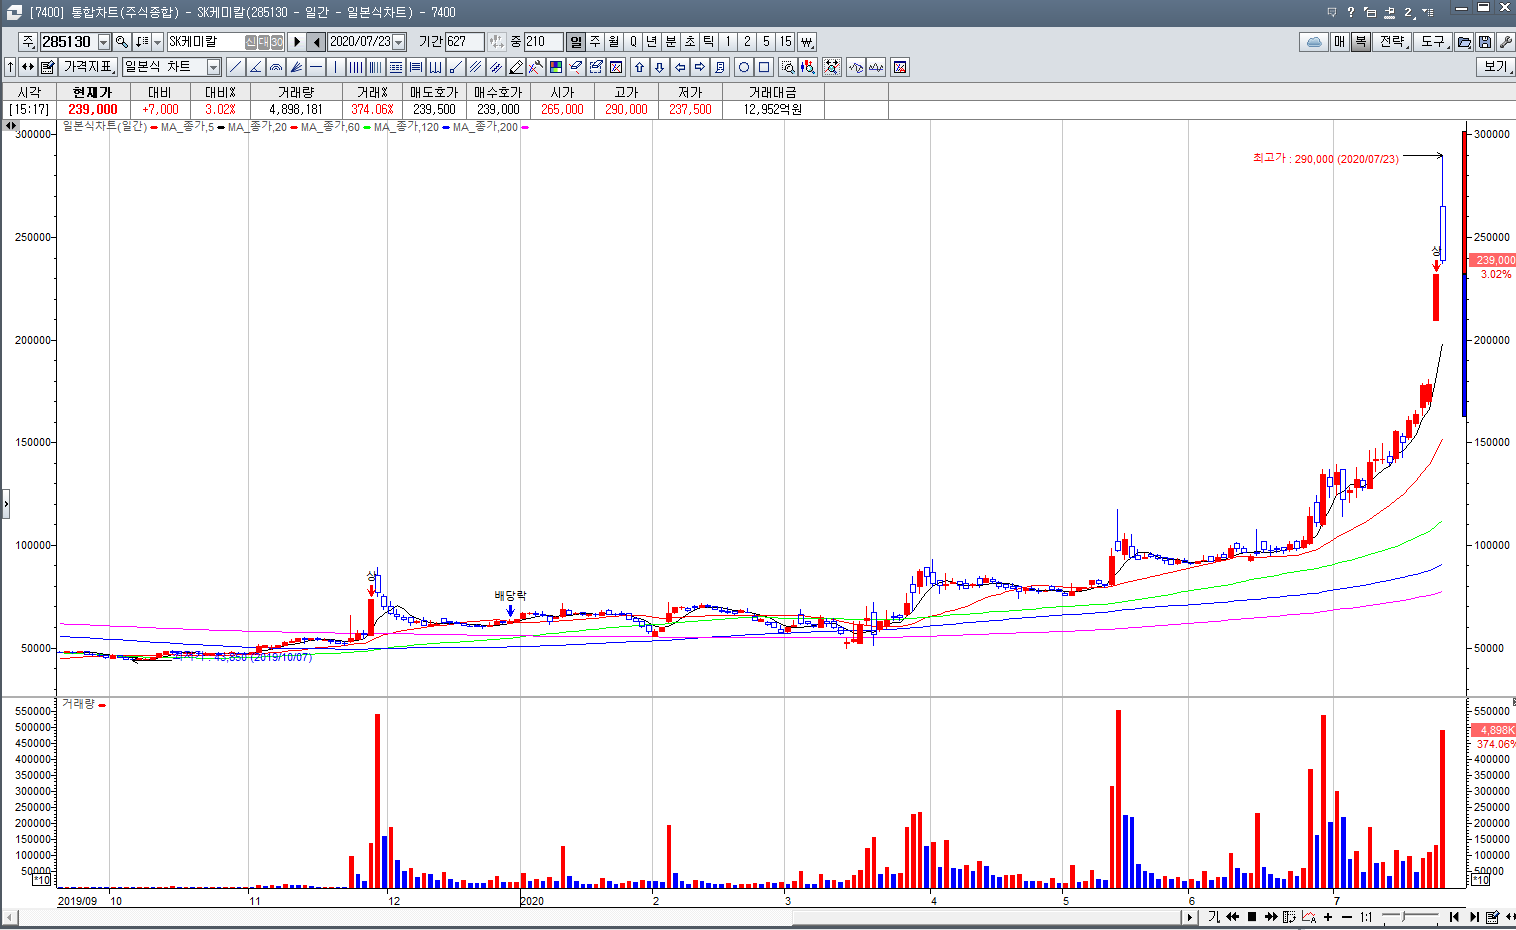Click the zoom out minus button
Viewport: 1516px width, 930px height.
point(1347,917)
